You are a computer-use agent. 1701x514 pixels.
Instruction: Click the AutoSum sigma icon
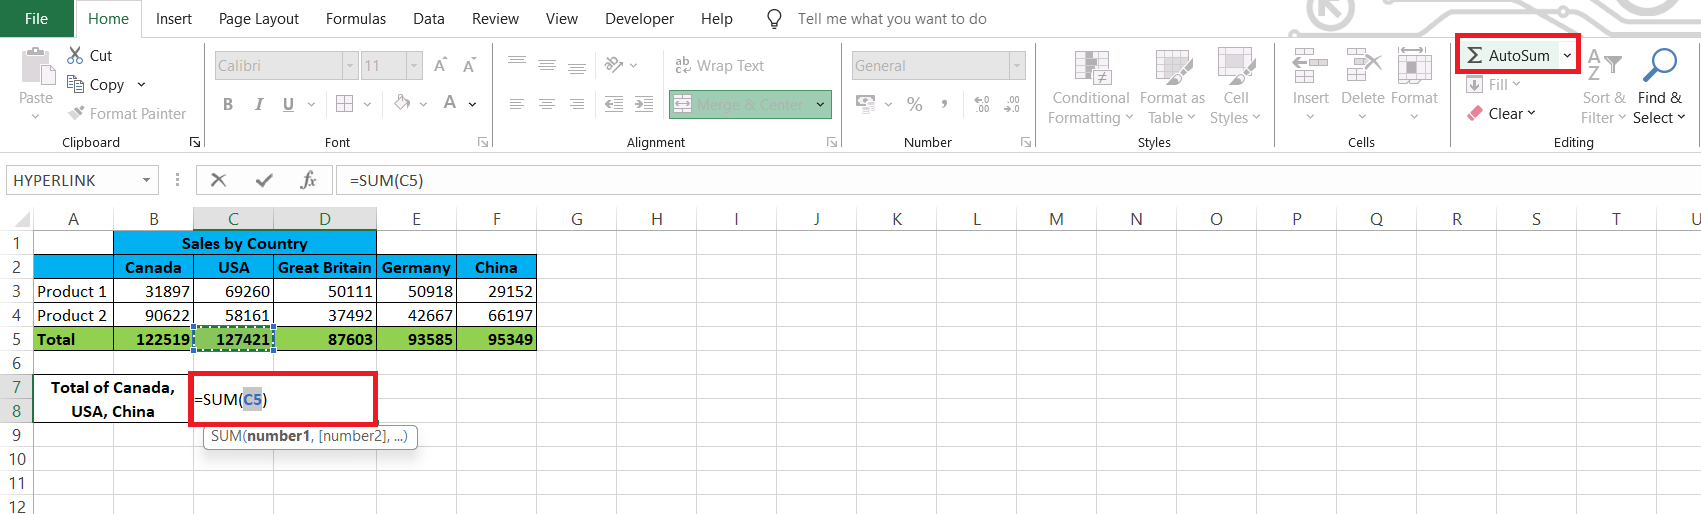[x=1475, y=56]
